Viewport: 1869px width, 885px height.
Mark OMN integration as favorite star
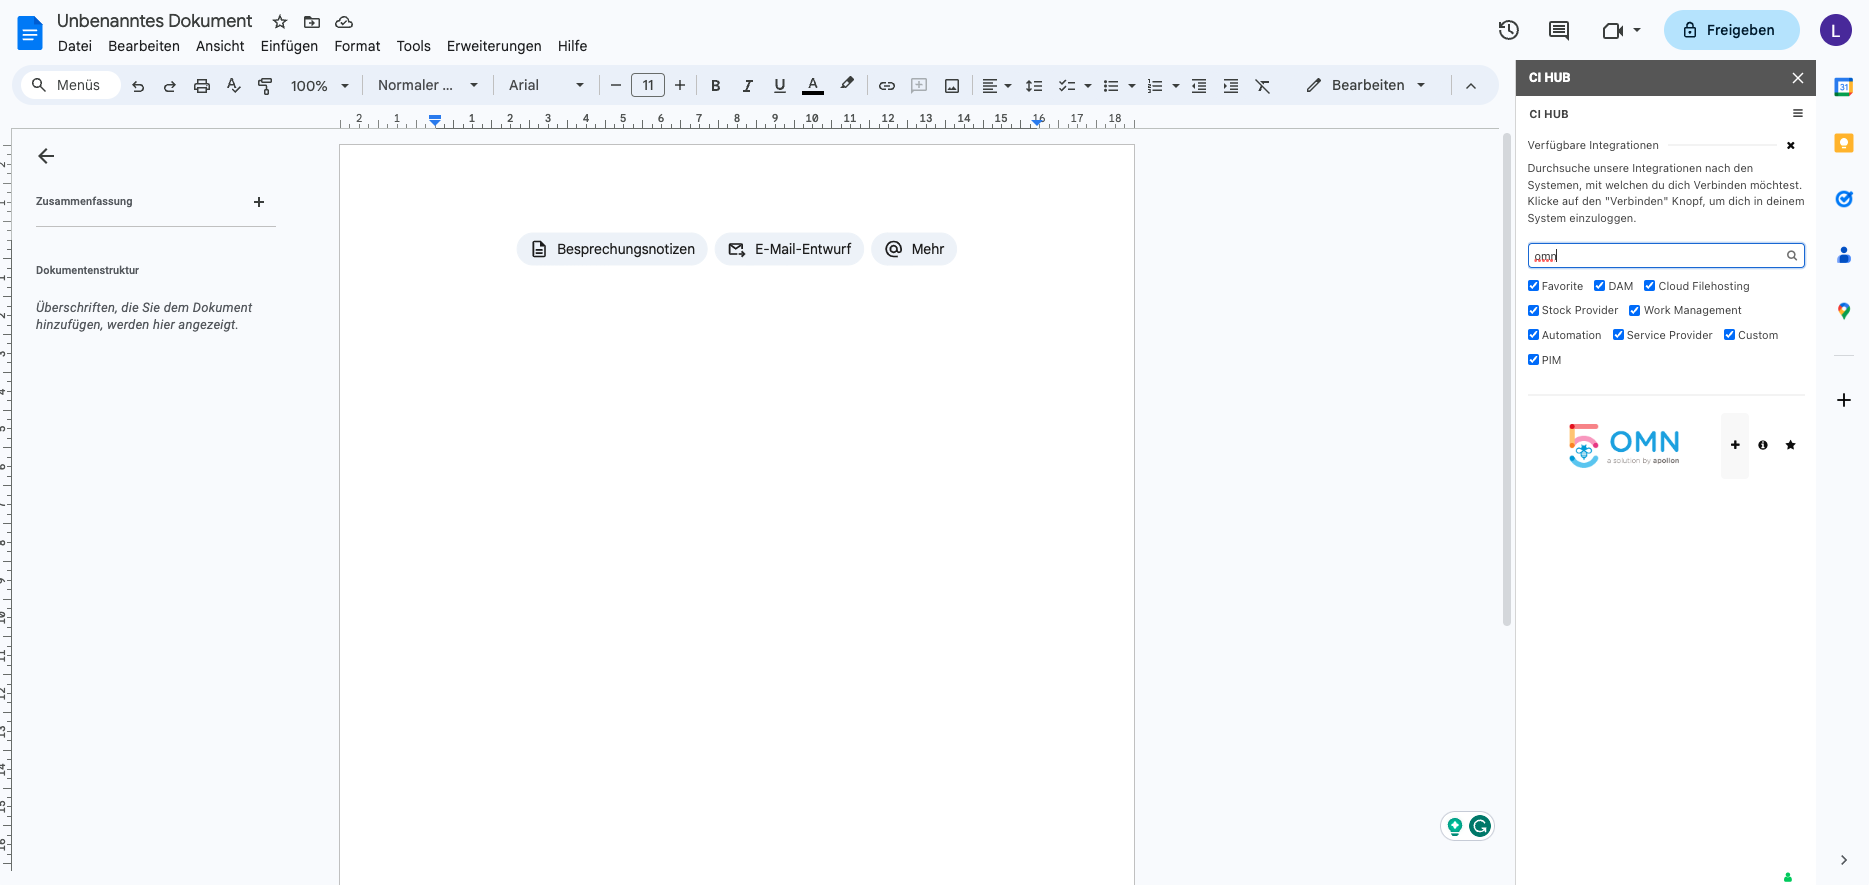[1791, 445]
